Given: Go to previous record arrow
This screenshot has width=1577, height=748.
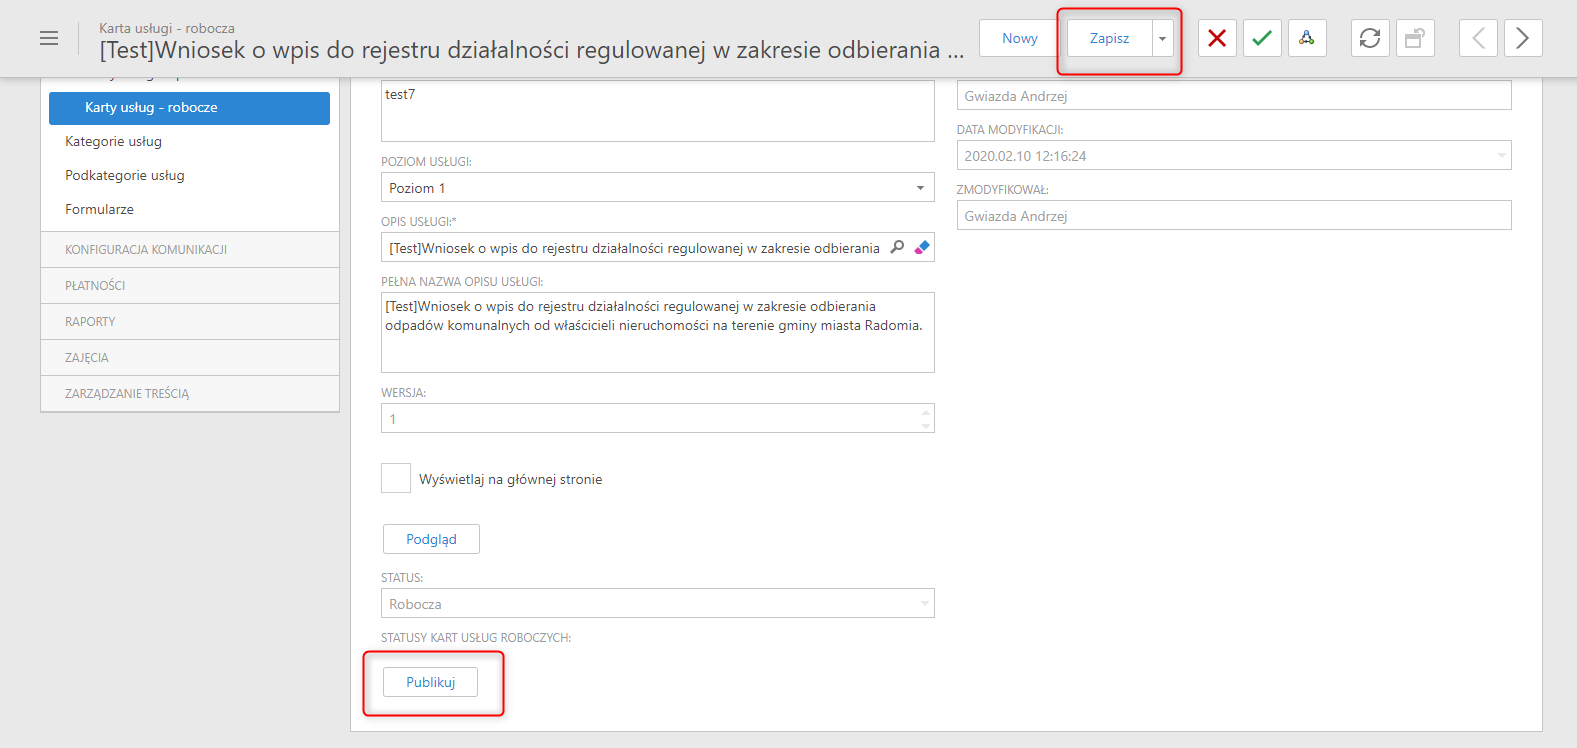Looking at the screenshot, I should [x=1478, y=38].
